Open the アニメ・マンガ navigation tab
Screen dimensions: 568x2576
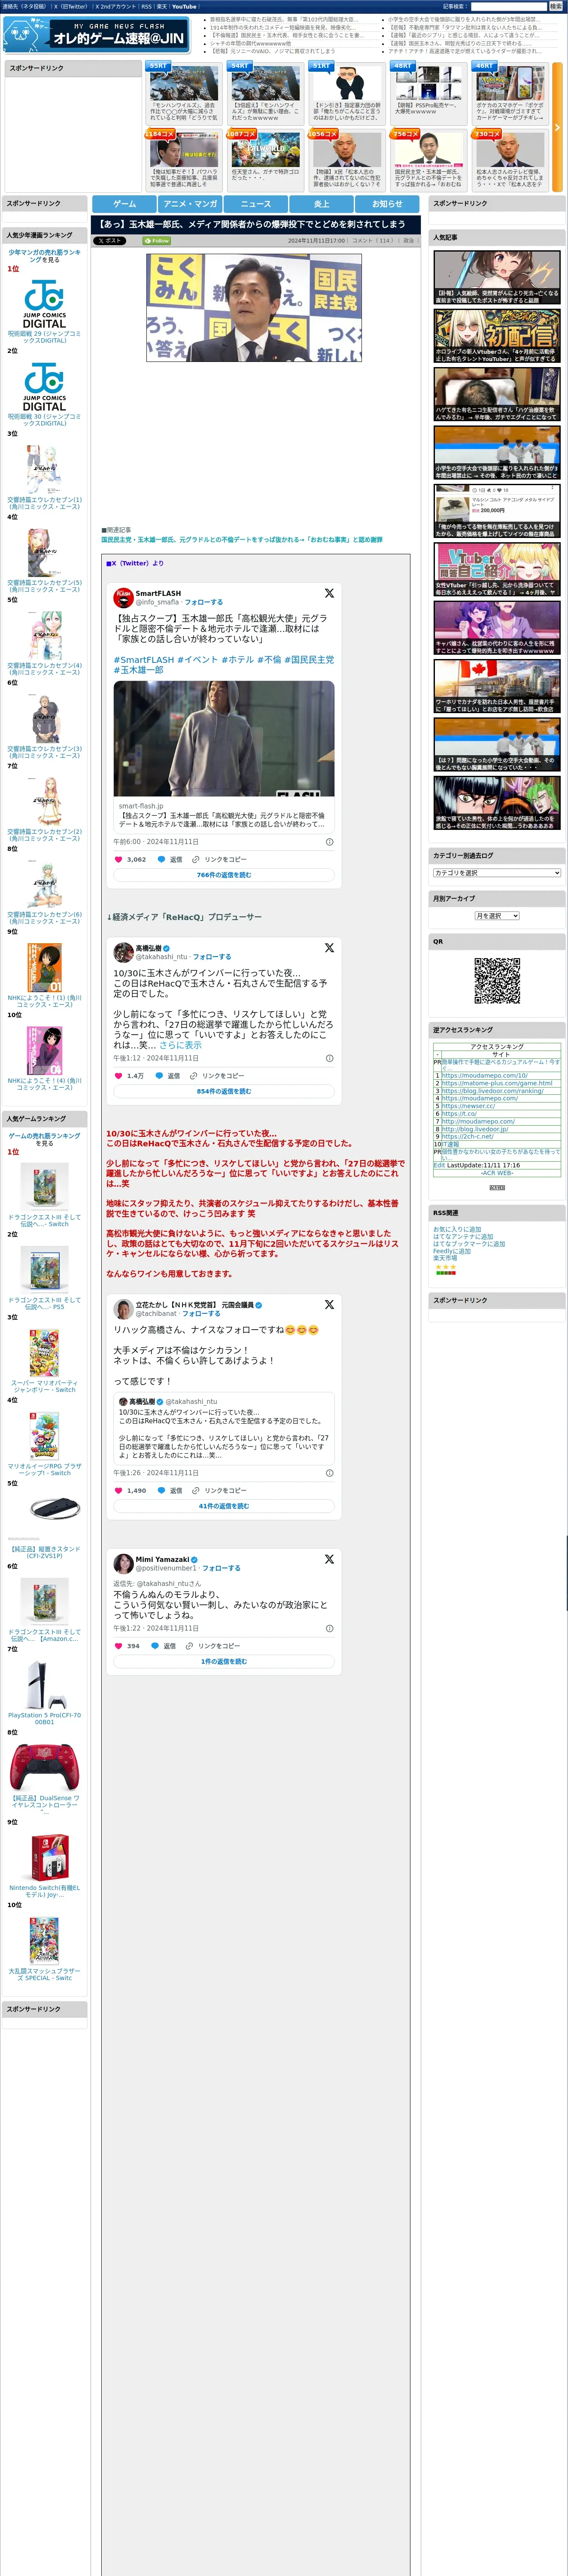coord(190,203)
